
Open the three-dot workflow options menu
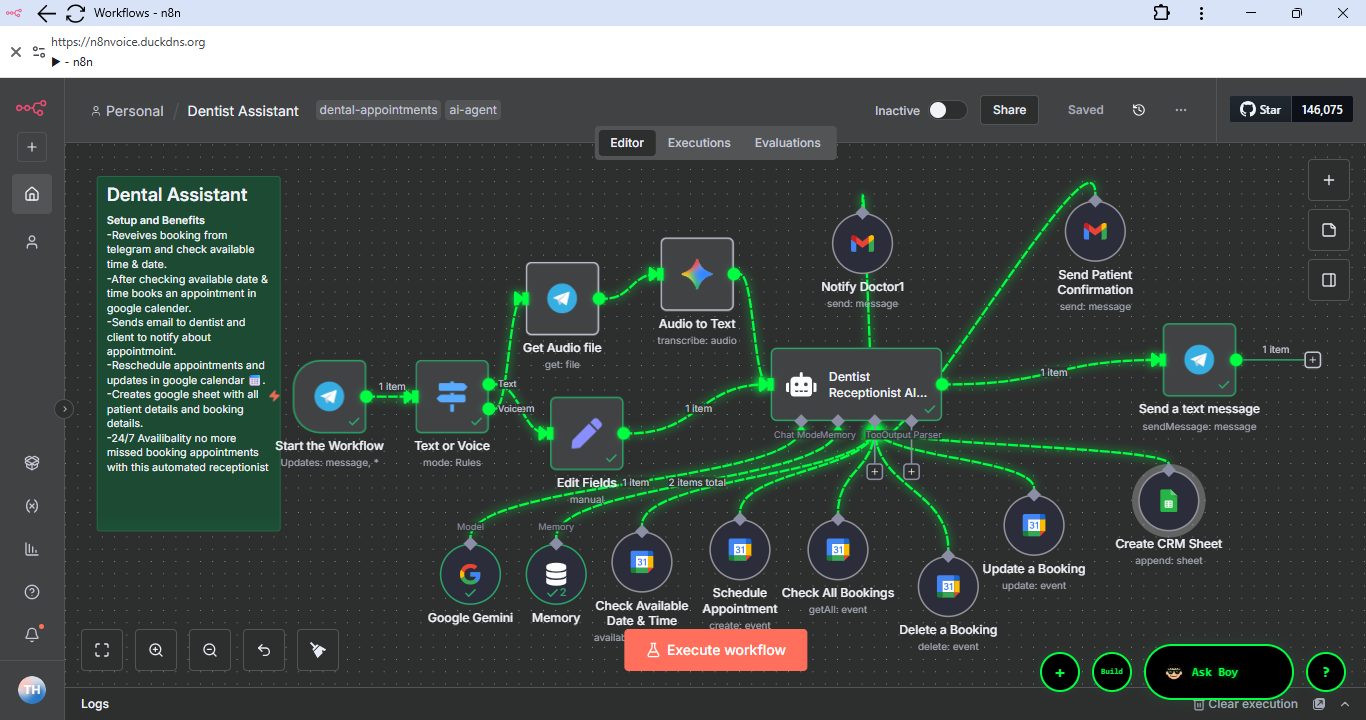(1181, 110)
